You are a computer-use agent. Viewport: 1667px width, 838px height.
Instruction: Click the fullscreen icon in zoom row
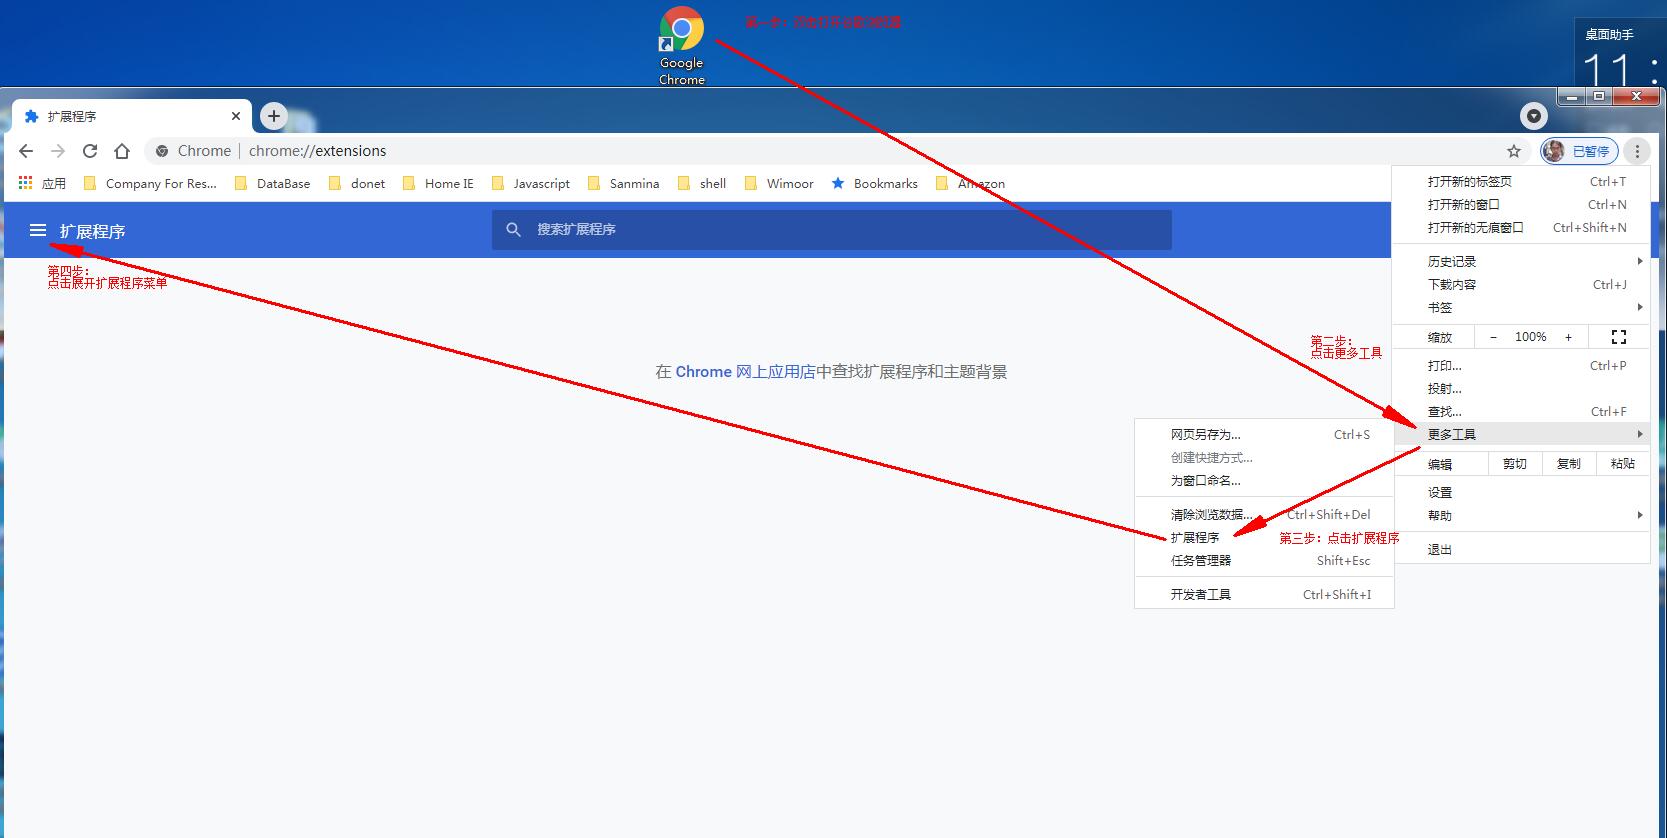pos(1619,337)
